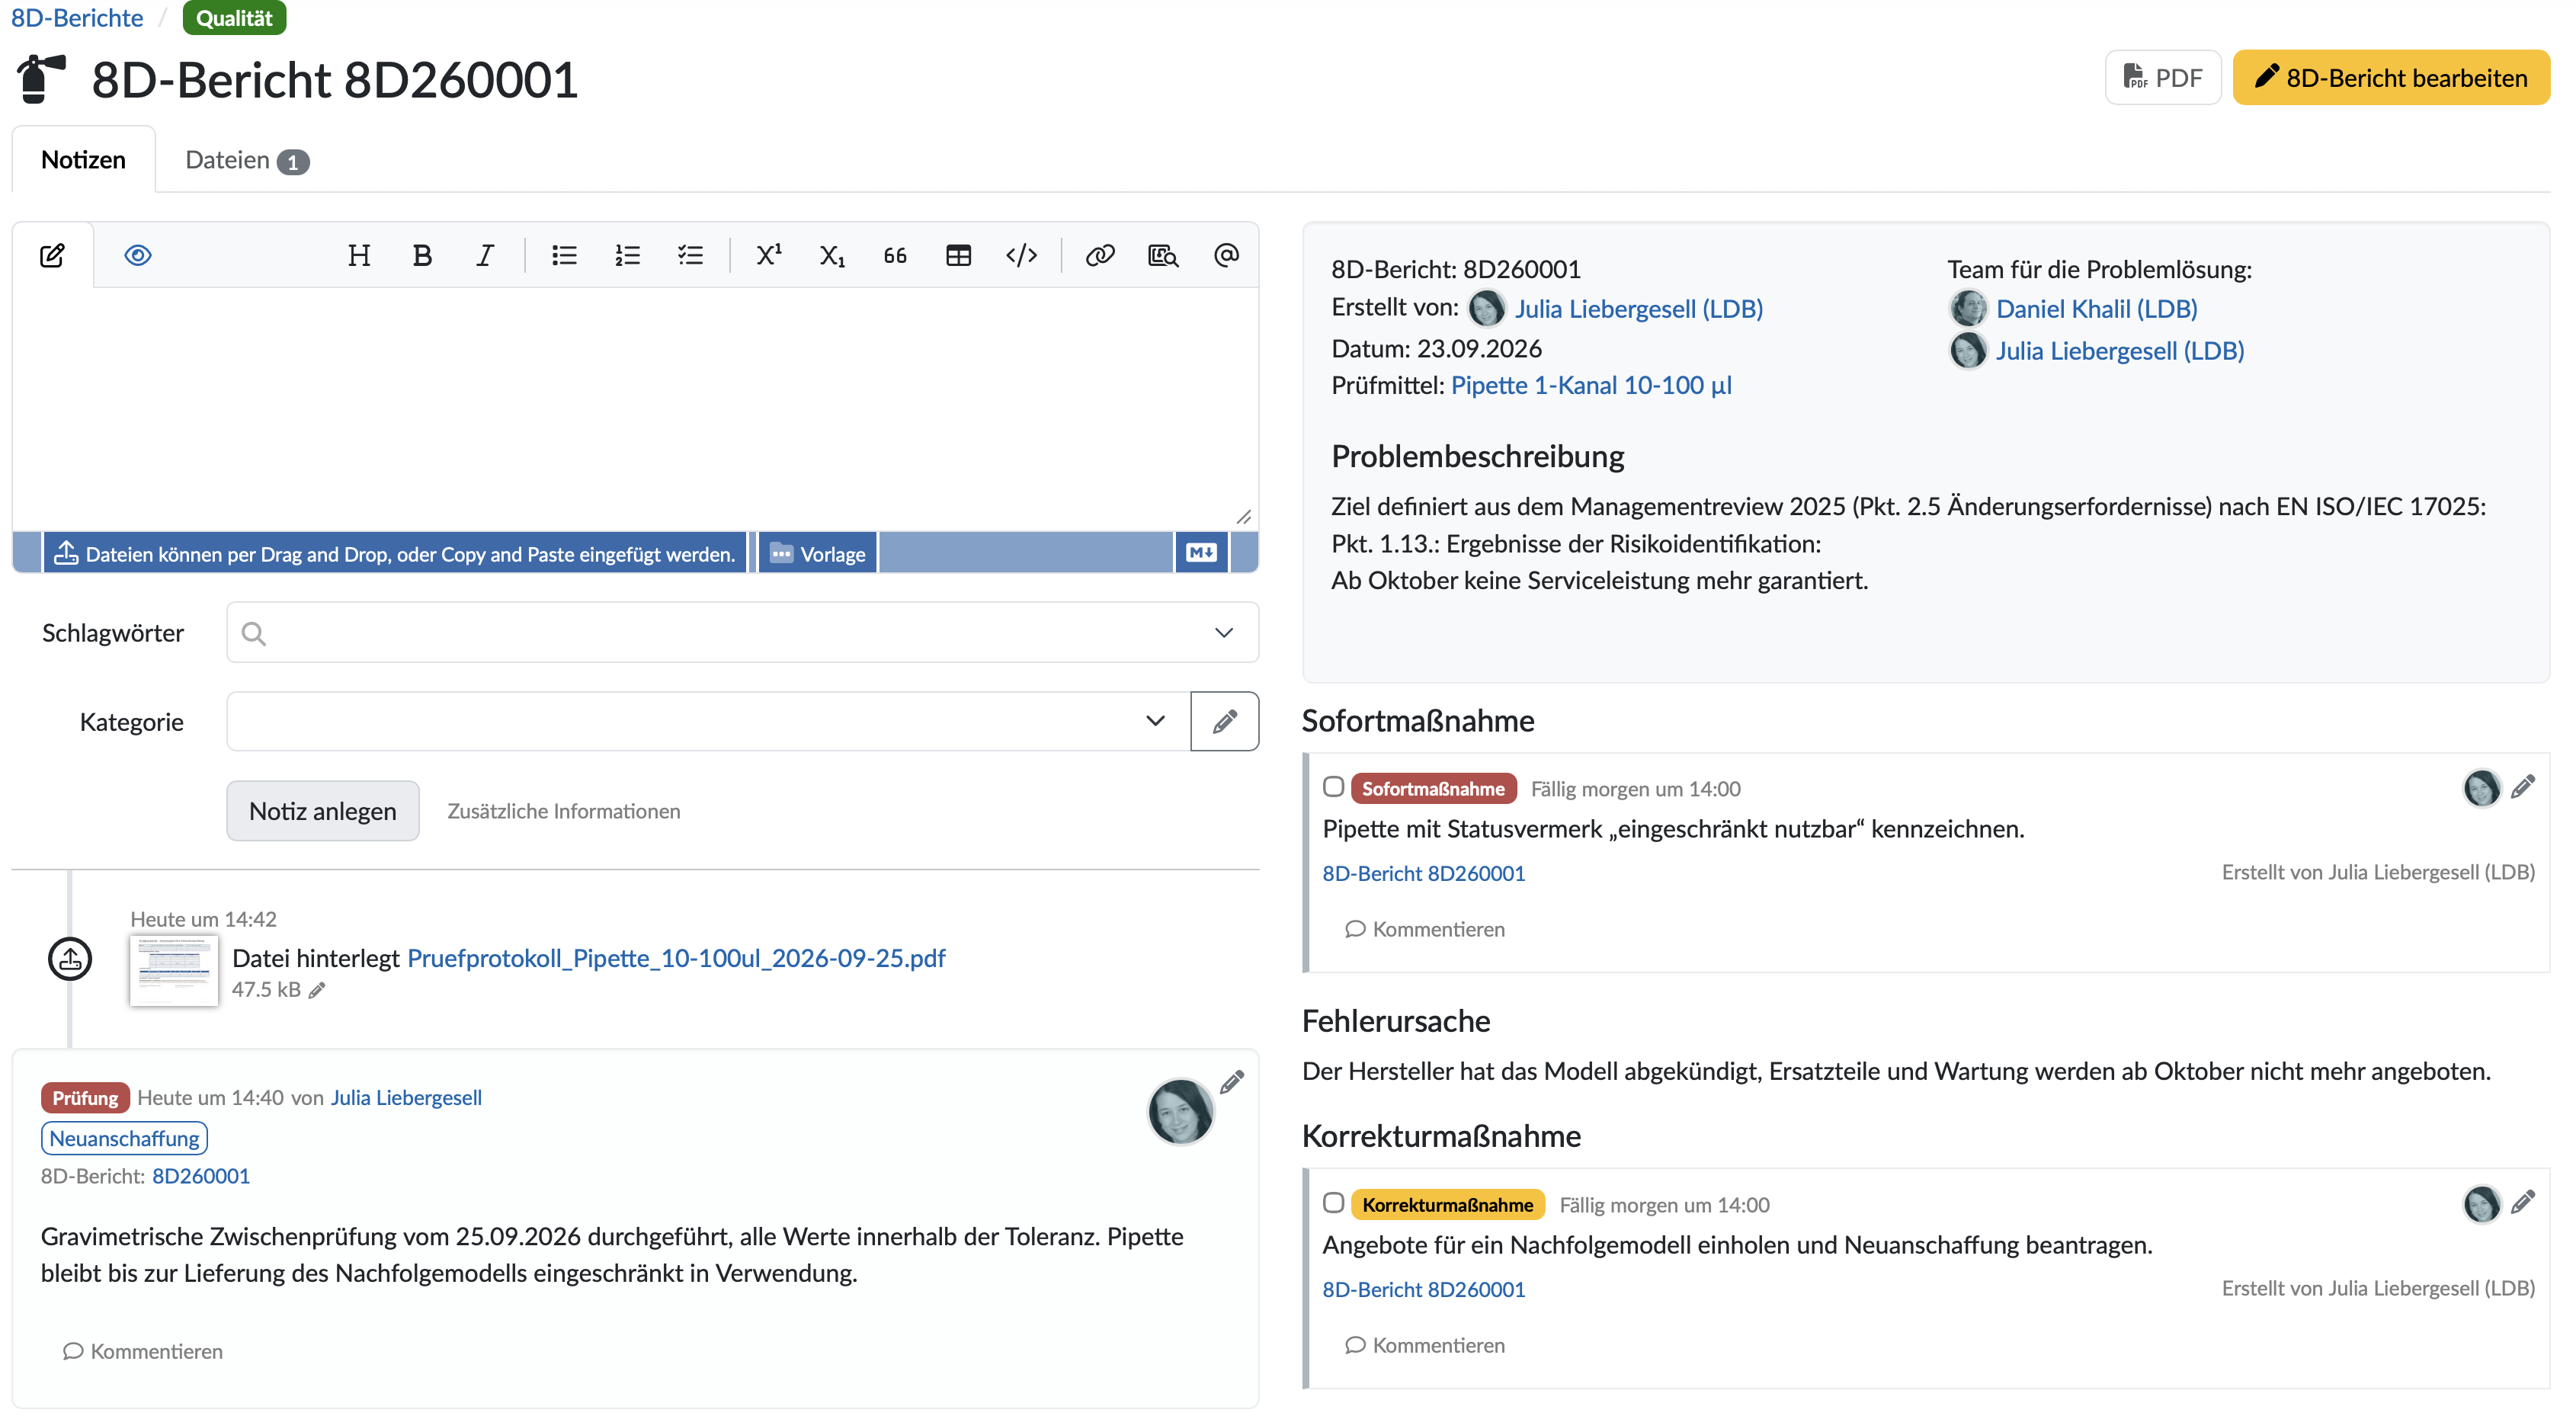Check off the Korrekturmaßnahme task
This screenshot has width=2576, height=1419.
[x=1333, y=1203]
